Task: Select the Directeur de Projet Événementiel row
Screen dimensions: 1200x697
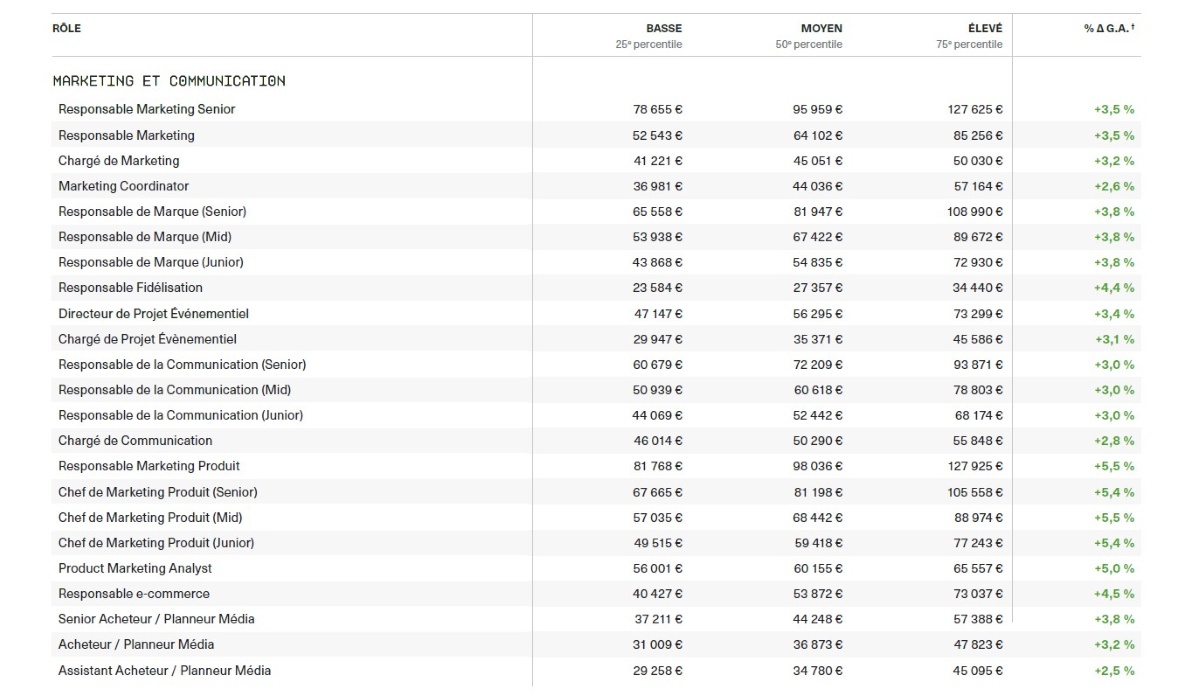Action: point(153,313)
